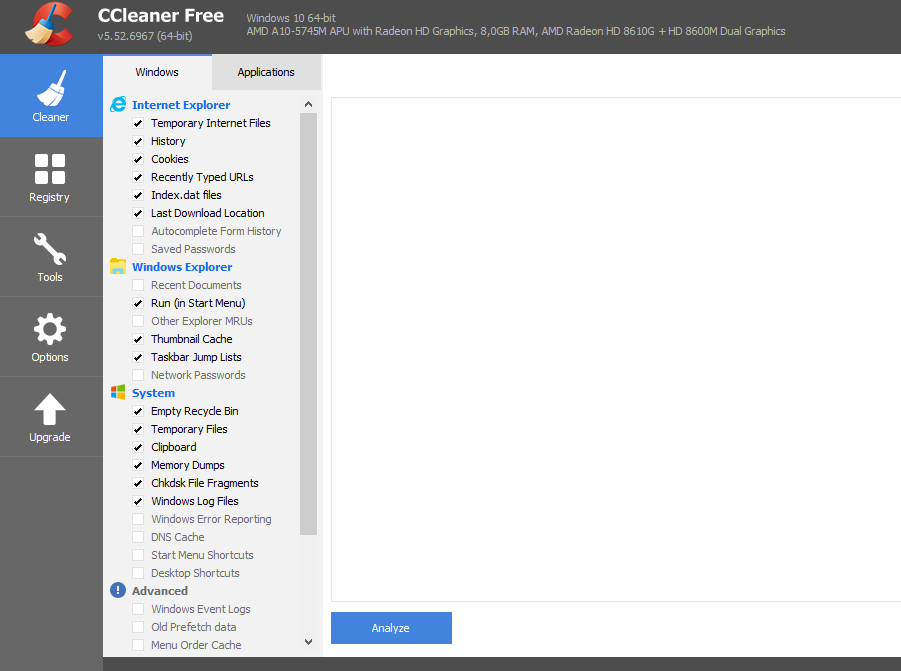The image size is (901, 671).
Task: Uncheck Chkdsk File Fragments
Action: tap(138, 483)
